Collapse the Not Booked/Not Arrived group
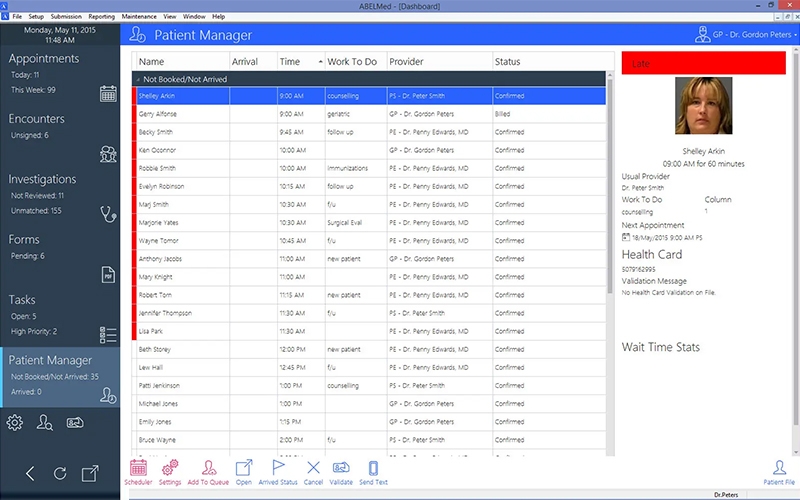The width and height of the screenshot is (800, 500). pyautogui.click(x=138, y=78)
